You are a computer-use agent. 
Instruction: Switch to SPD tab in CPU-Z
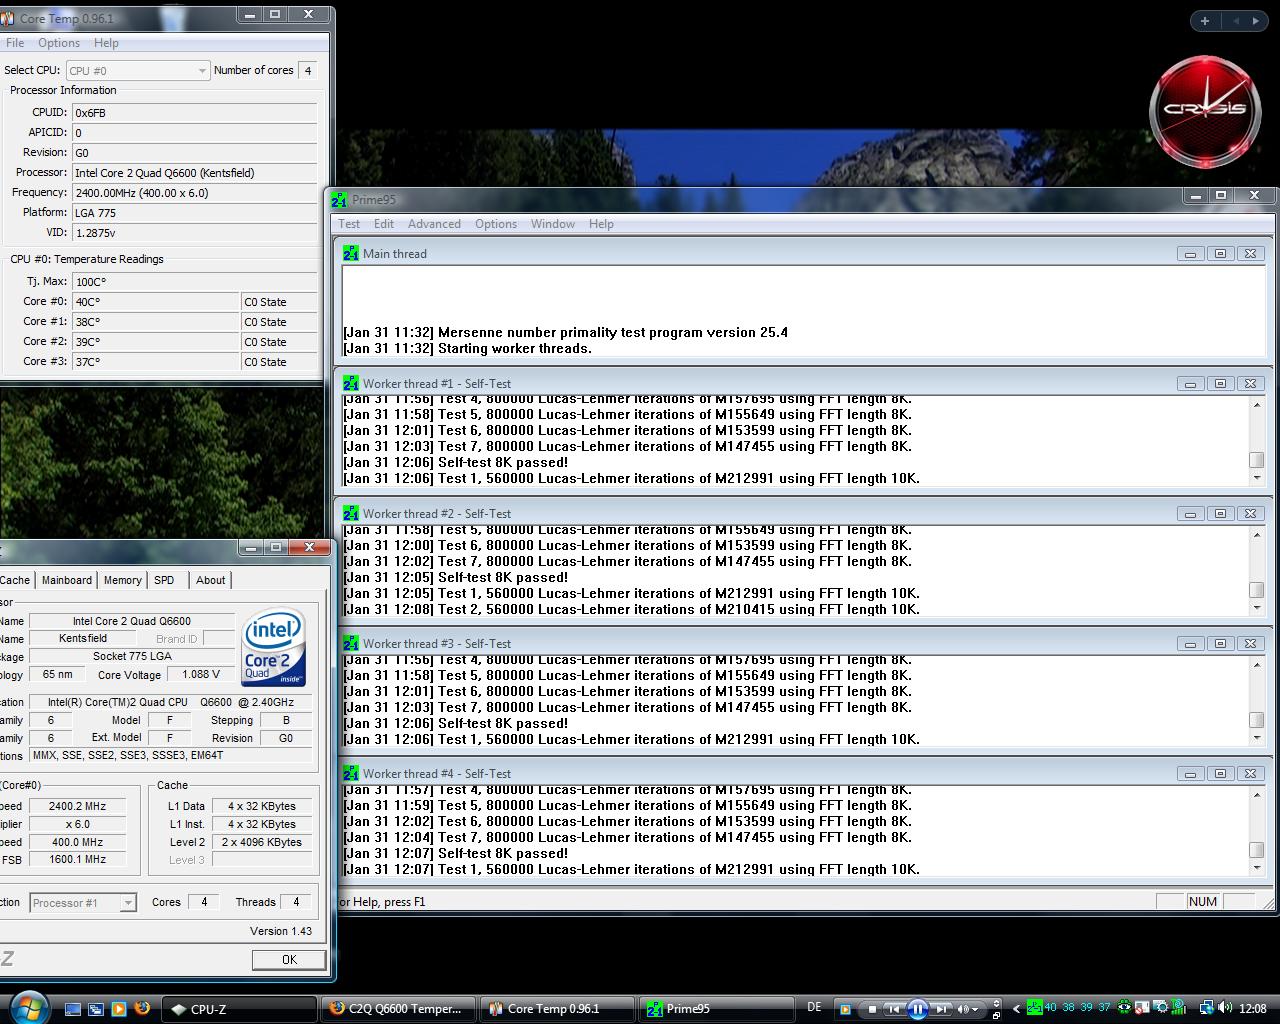point(165,580)
